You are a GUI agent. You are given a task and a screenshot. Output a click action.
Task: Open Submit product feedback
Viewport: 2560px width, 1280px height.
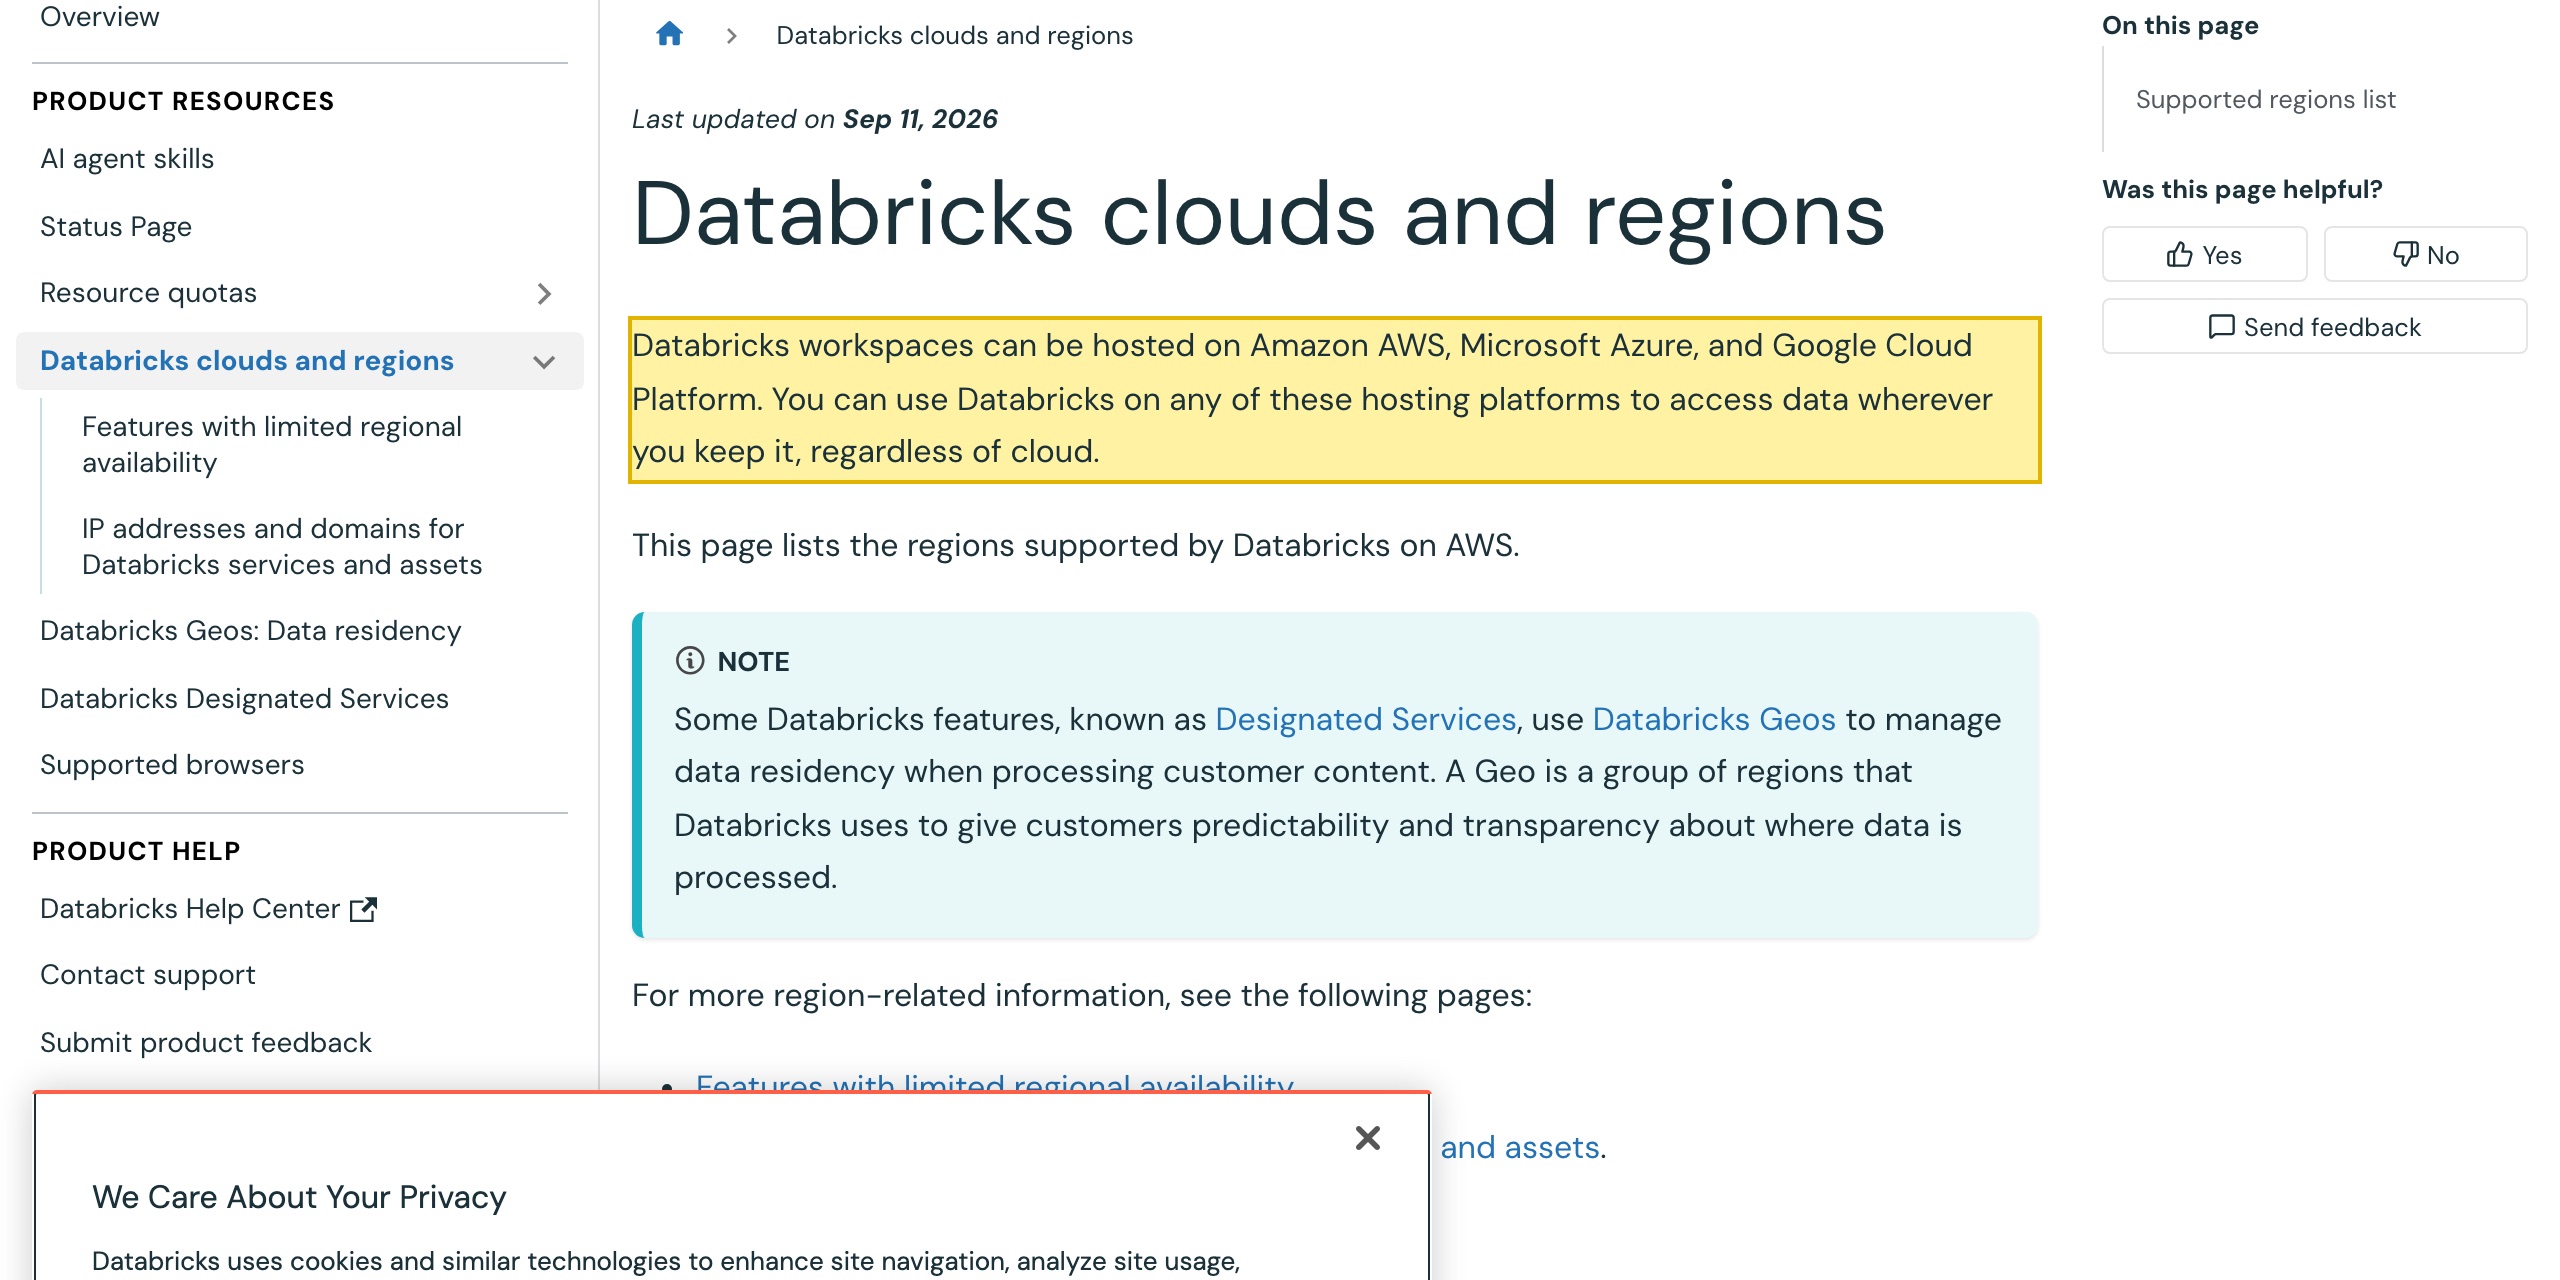[206, 1043]
